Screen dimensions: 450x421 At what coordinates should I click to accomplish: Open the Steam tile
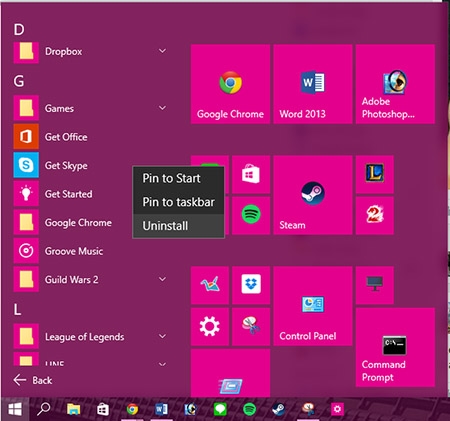coord(313,195)
